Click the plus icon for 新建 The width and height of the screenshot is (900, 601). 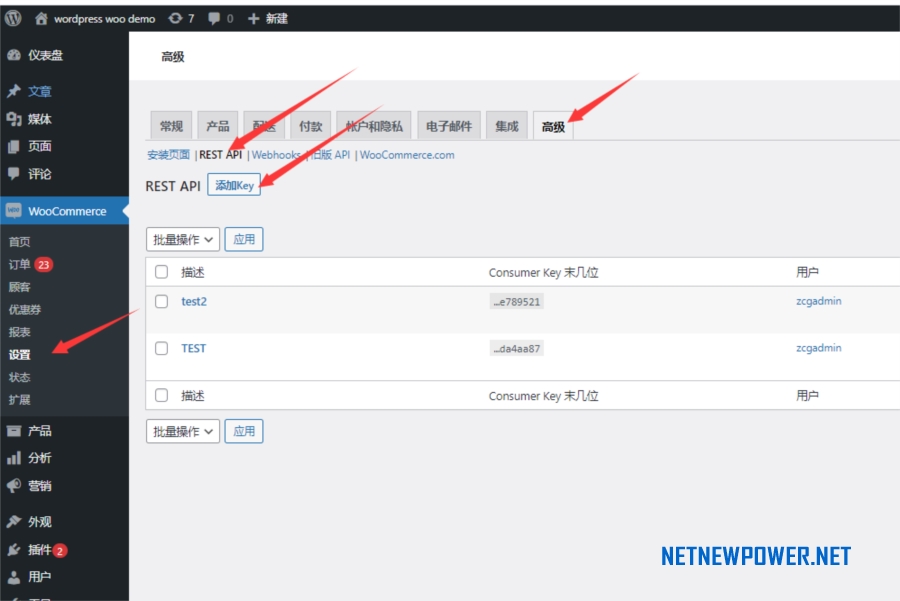tap(253, 18)
